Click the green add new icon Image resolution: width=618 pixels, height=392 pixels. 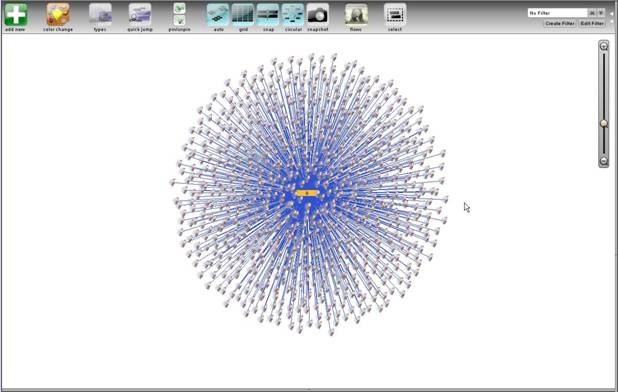[16, 15]
